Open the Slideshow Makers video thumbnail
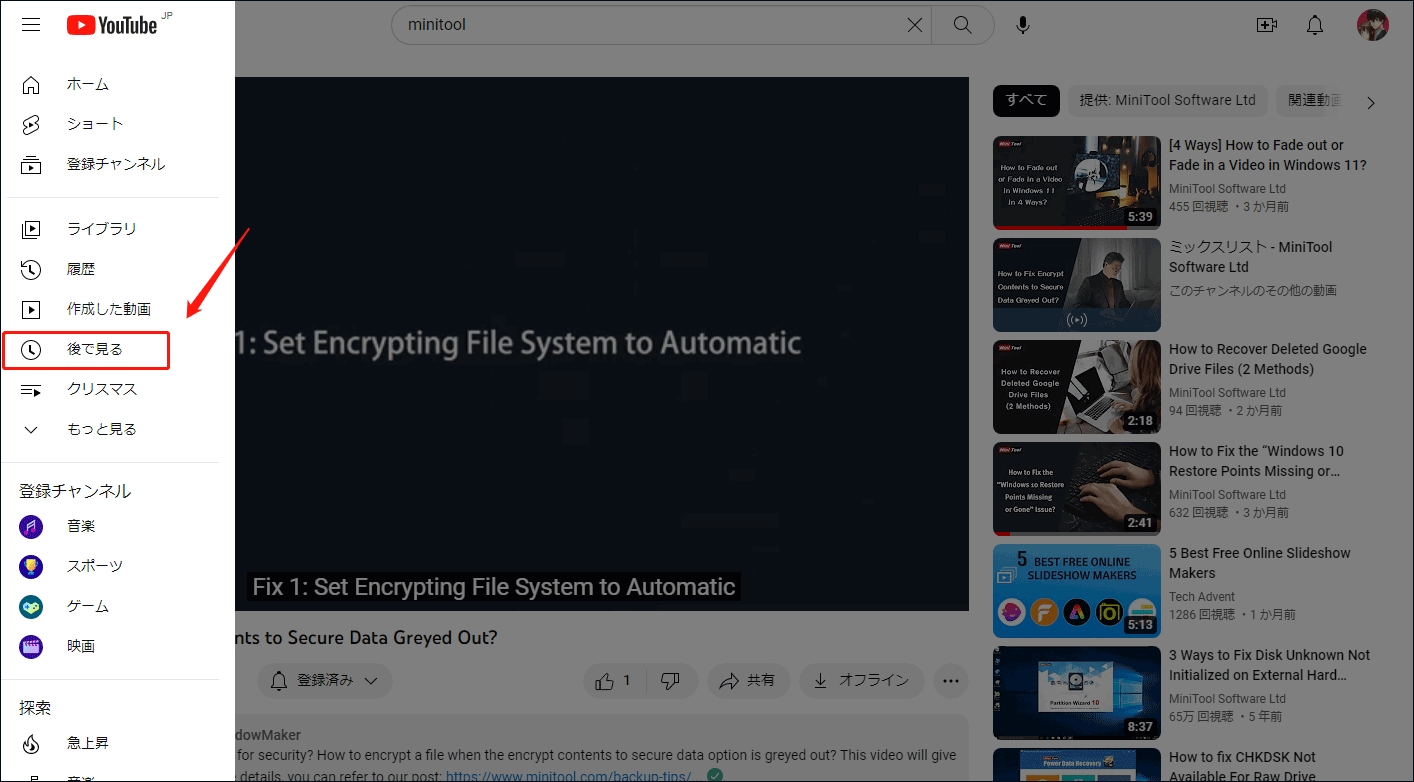 [1077, 591]
